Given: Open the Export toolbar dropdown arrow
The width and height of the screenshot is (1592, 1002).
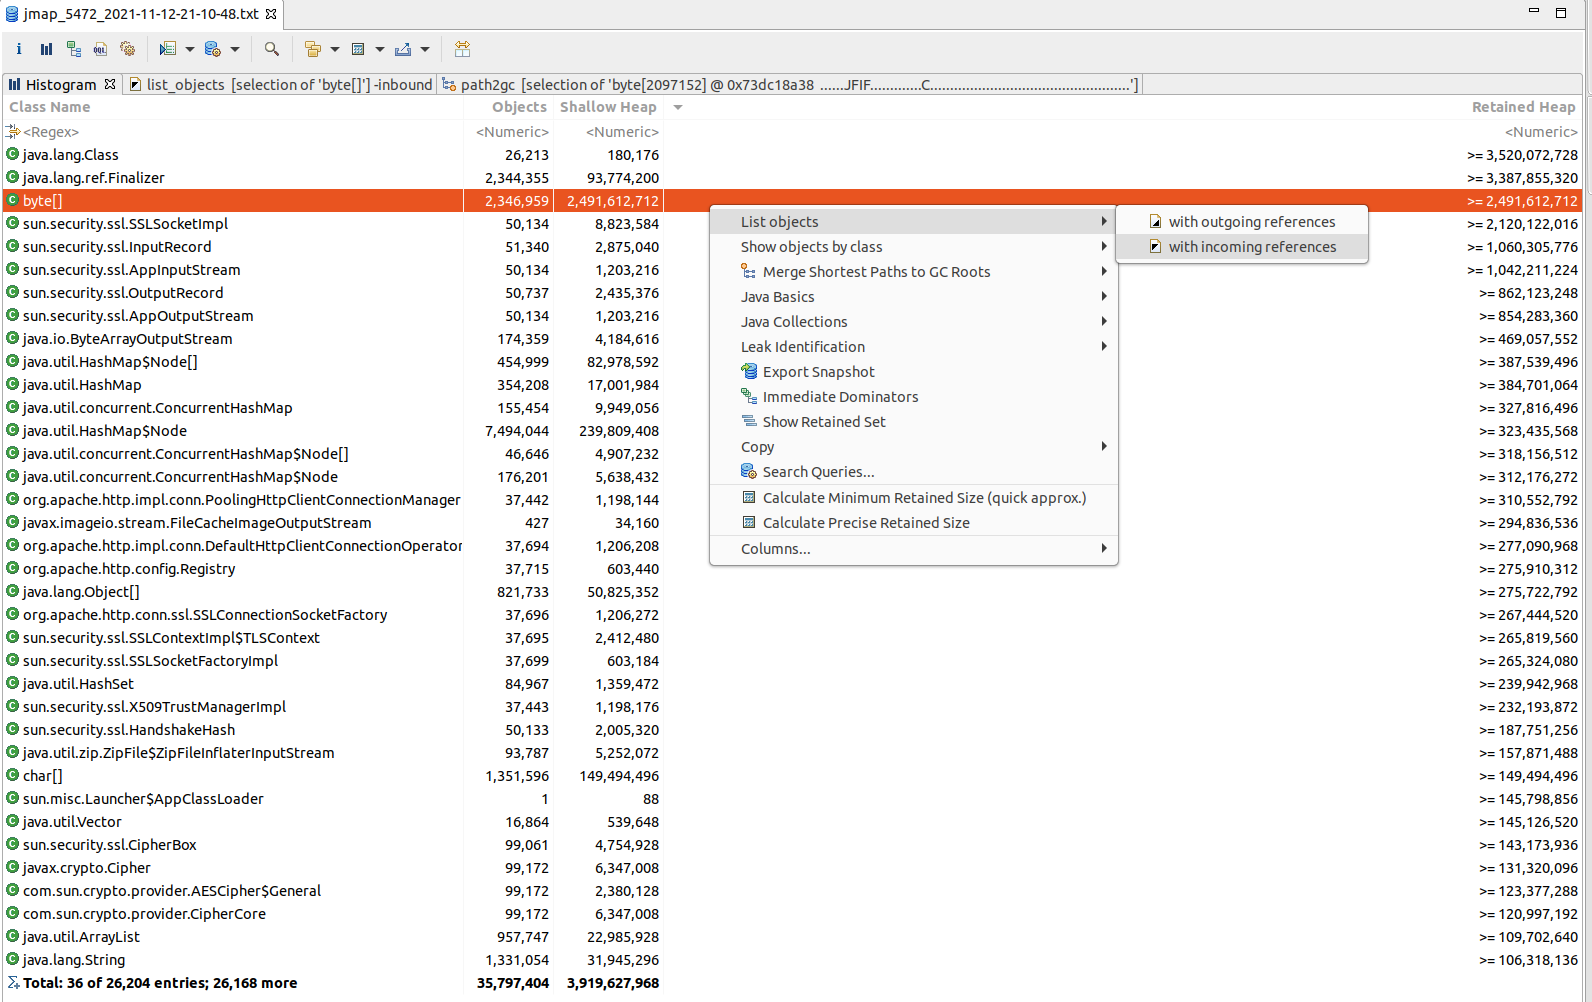Looking at the screenshot, I should (x=425, y=49).
